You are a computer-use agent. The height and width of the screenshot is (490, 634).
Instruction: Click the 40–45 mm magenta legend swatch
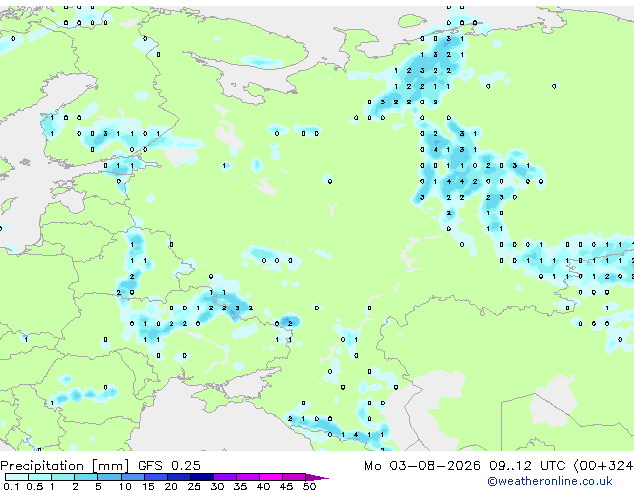point(271,477)
